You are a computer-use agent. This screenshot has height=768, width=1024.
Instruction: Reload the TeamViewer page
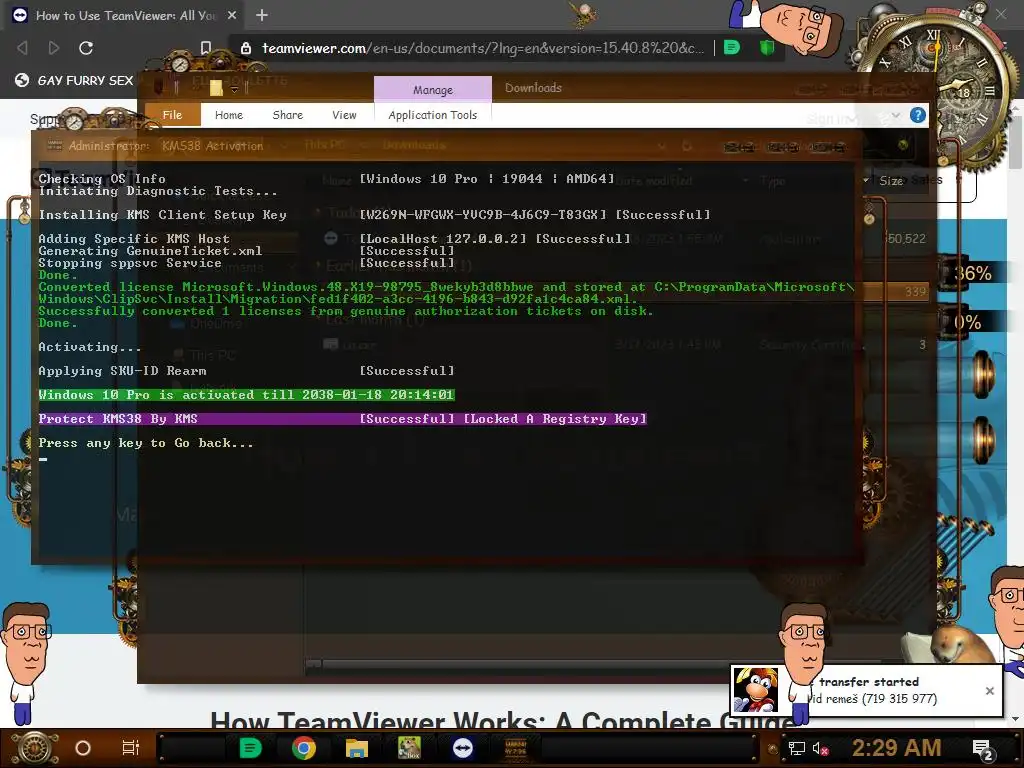(x=86, y=48)
